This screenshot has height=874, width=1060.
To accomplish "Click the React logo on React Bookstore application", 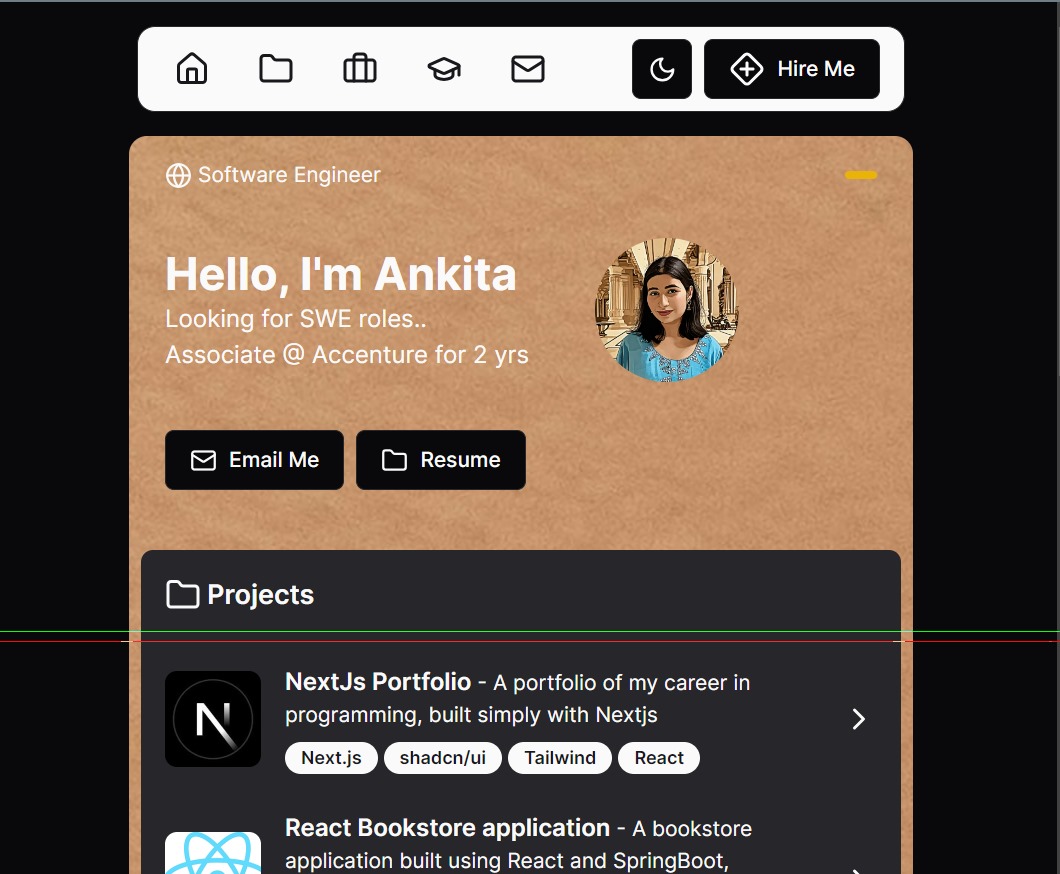I will coord(212,856).
